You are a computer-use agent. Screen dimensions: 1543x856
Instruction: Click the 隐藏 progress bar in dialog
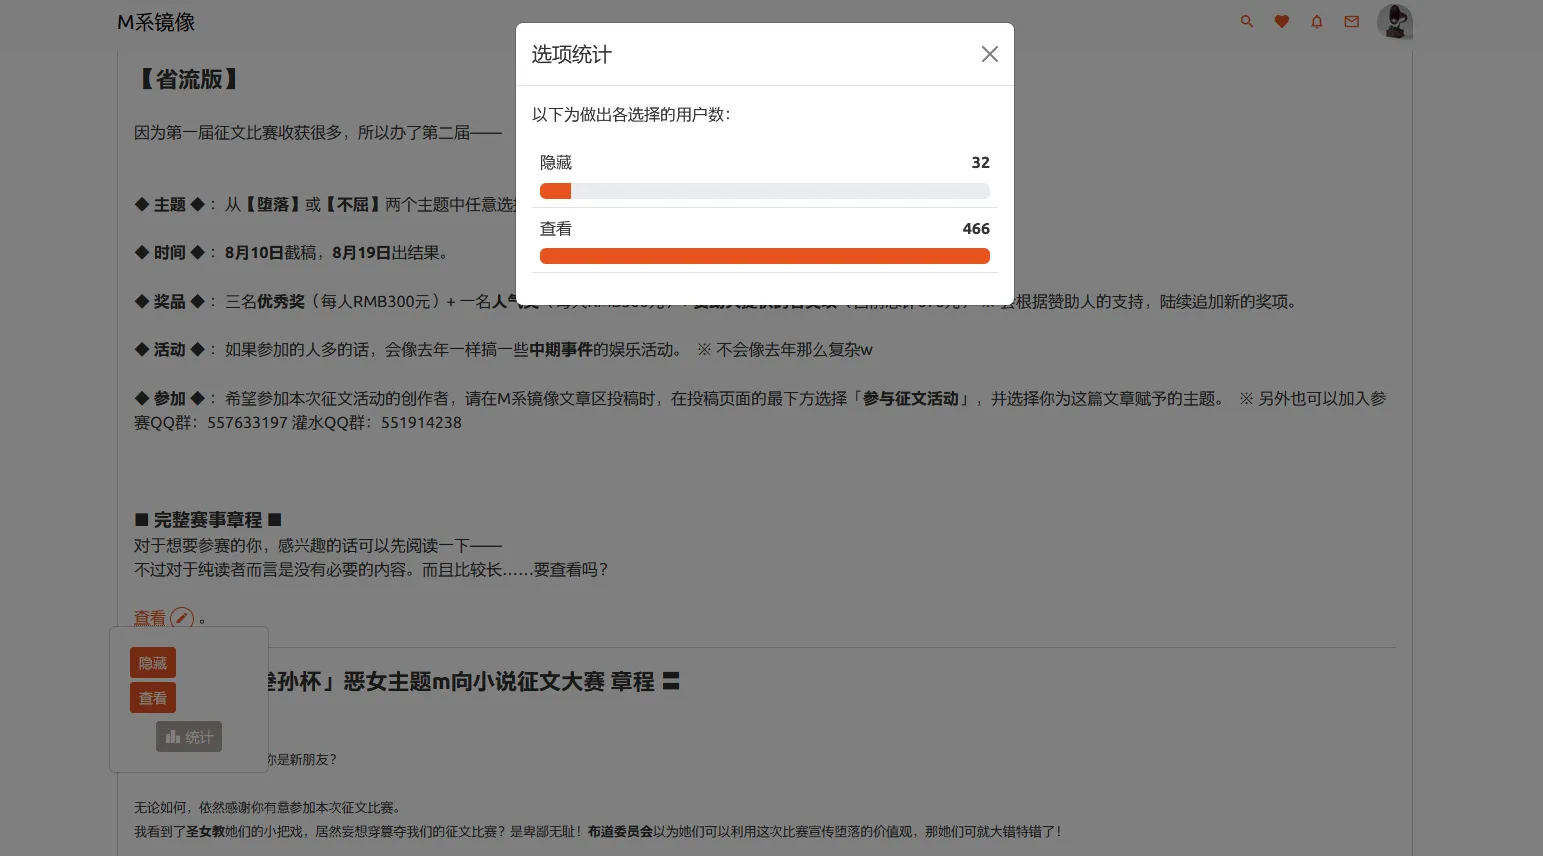(x=764, y=191)
